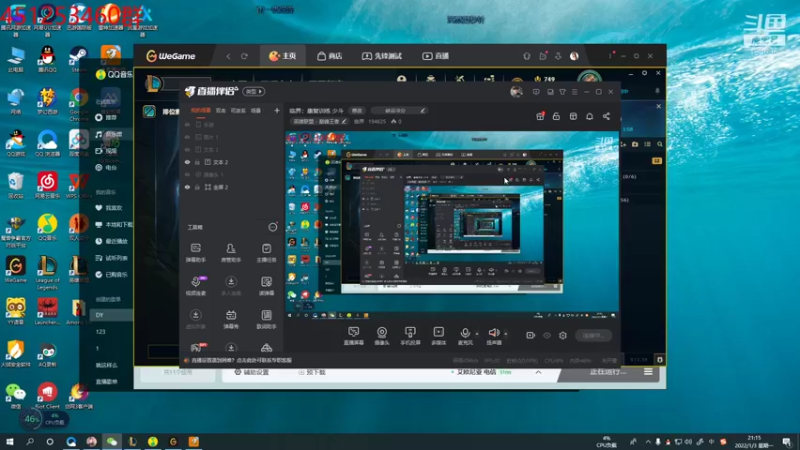Select the first scene tab in 直播伴侣
Viewport: 800px width, 450px height.
coord(201,110)
